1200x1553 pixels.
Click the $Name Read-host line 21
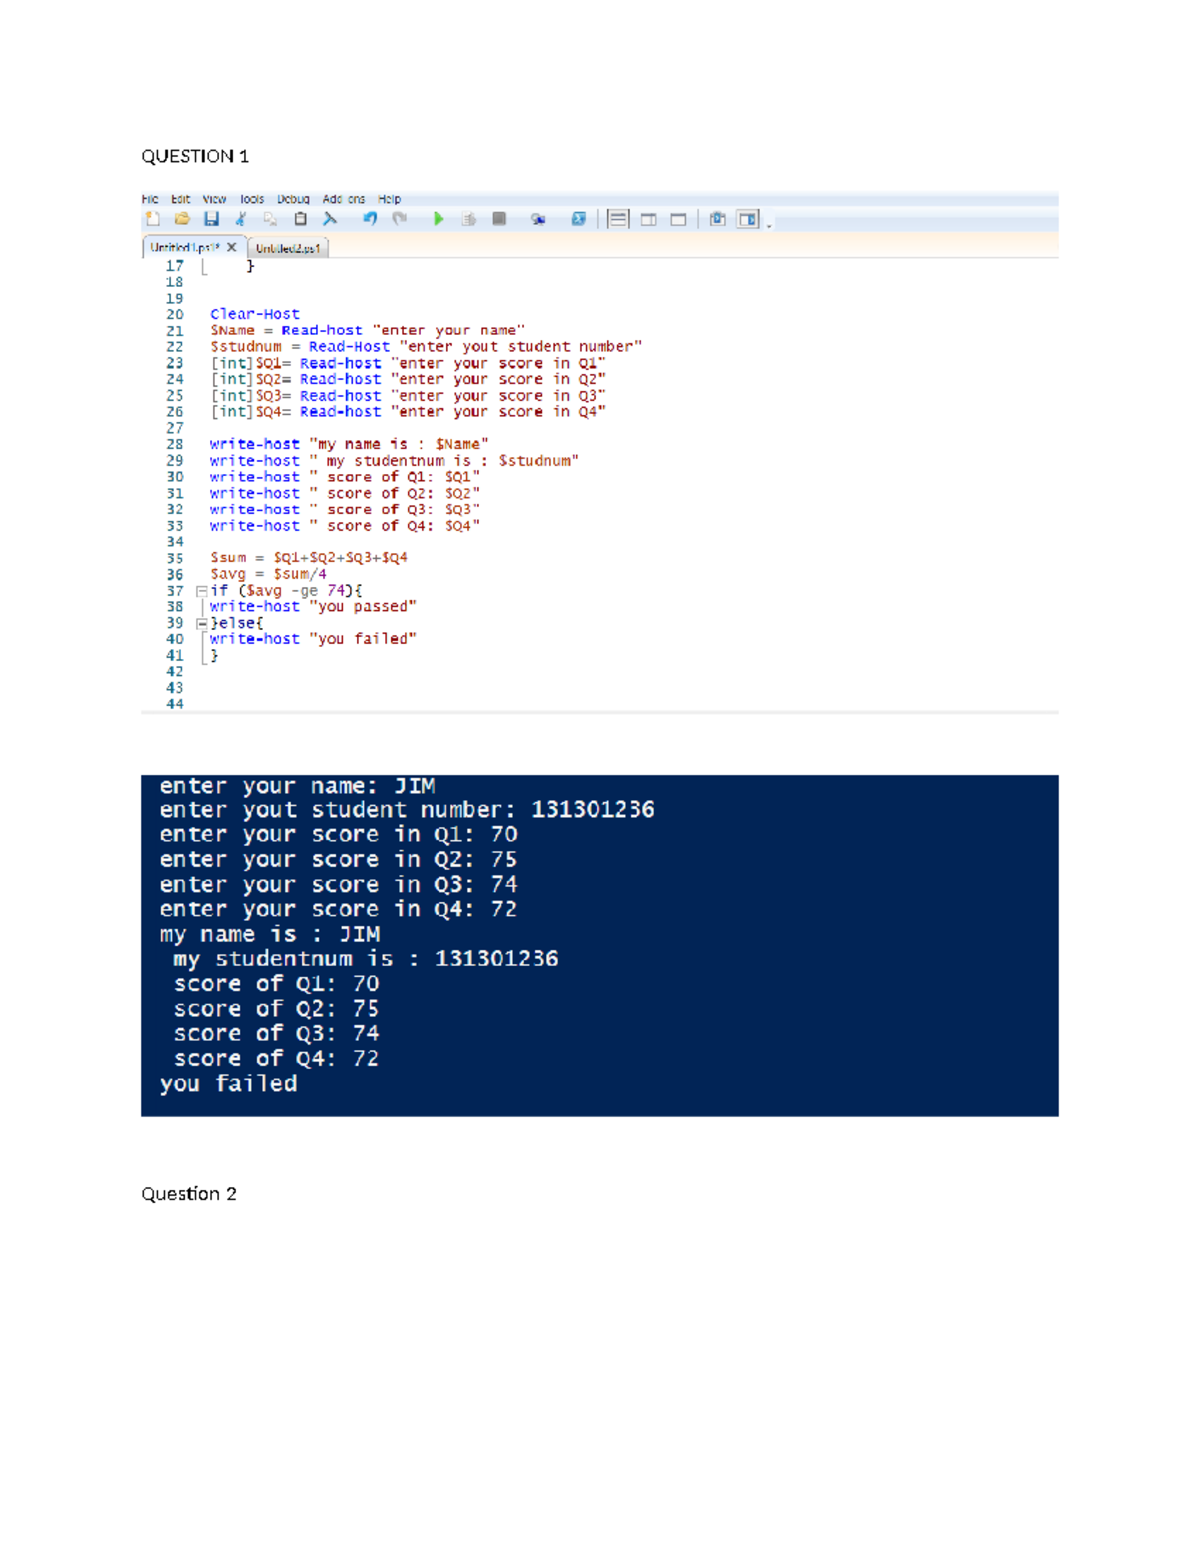367,330
